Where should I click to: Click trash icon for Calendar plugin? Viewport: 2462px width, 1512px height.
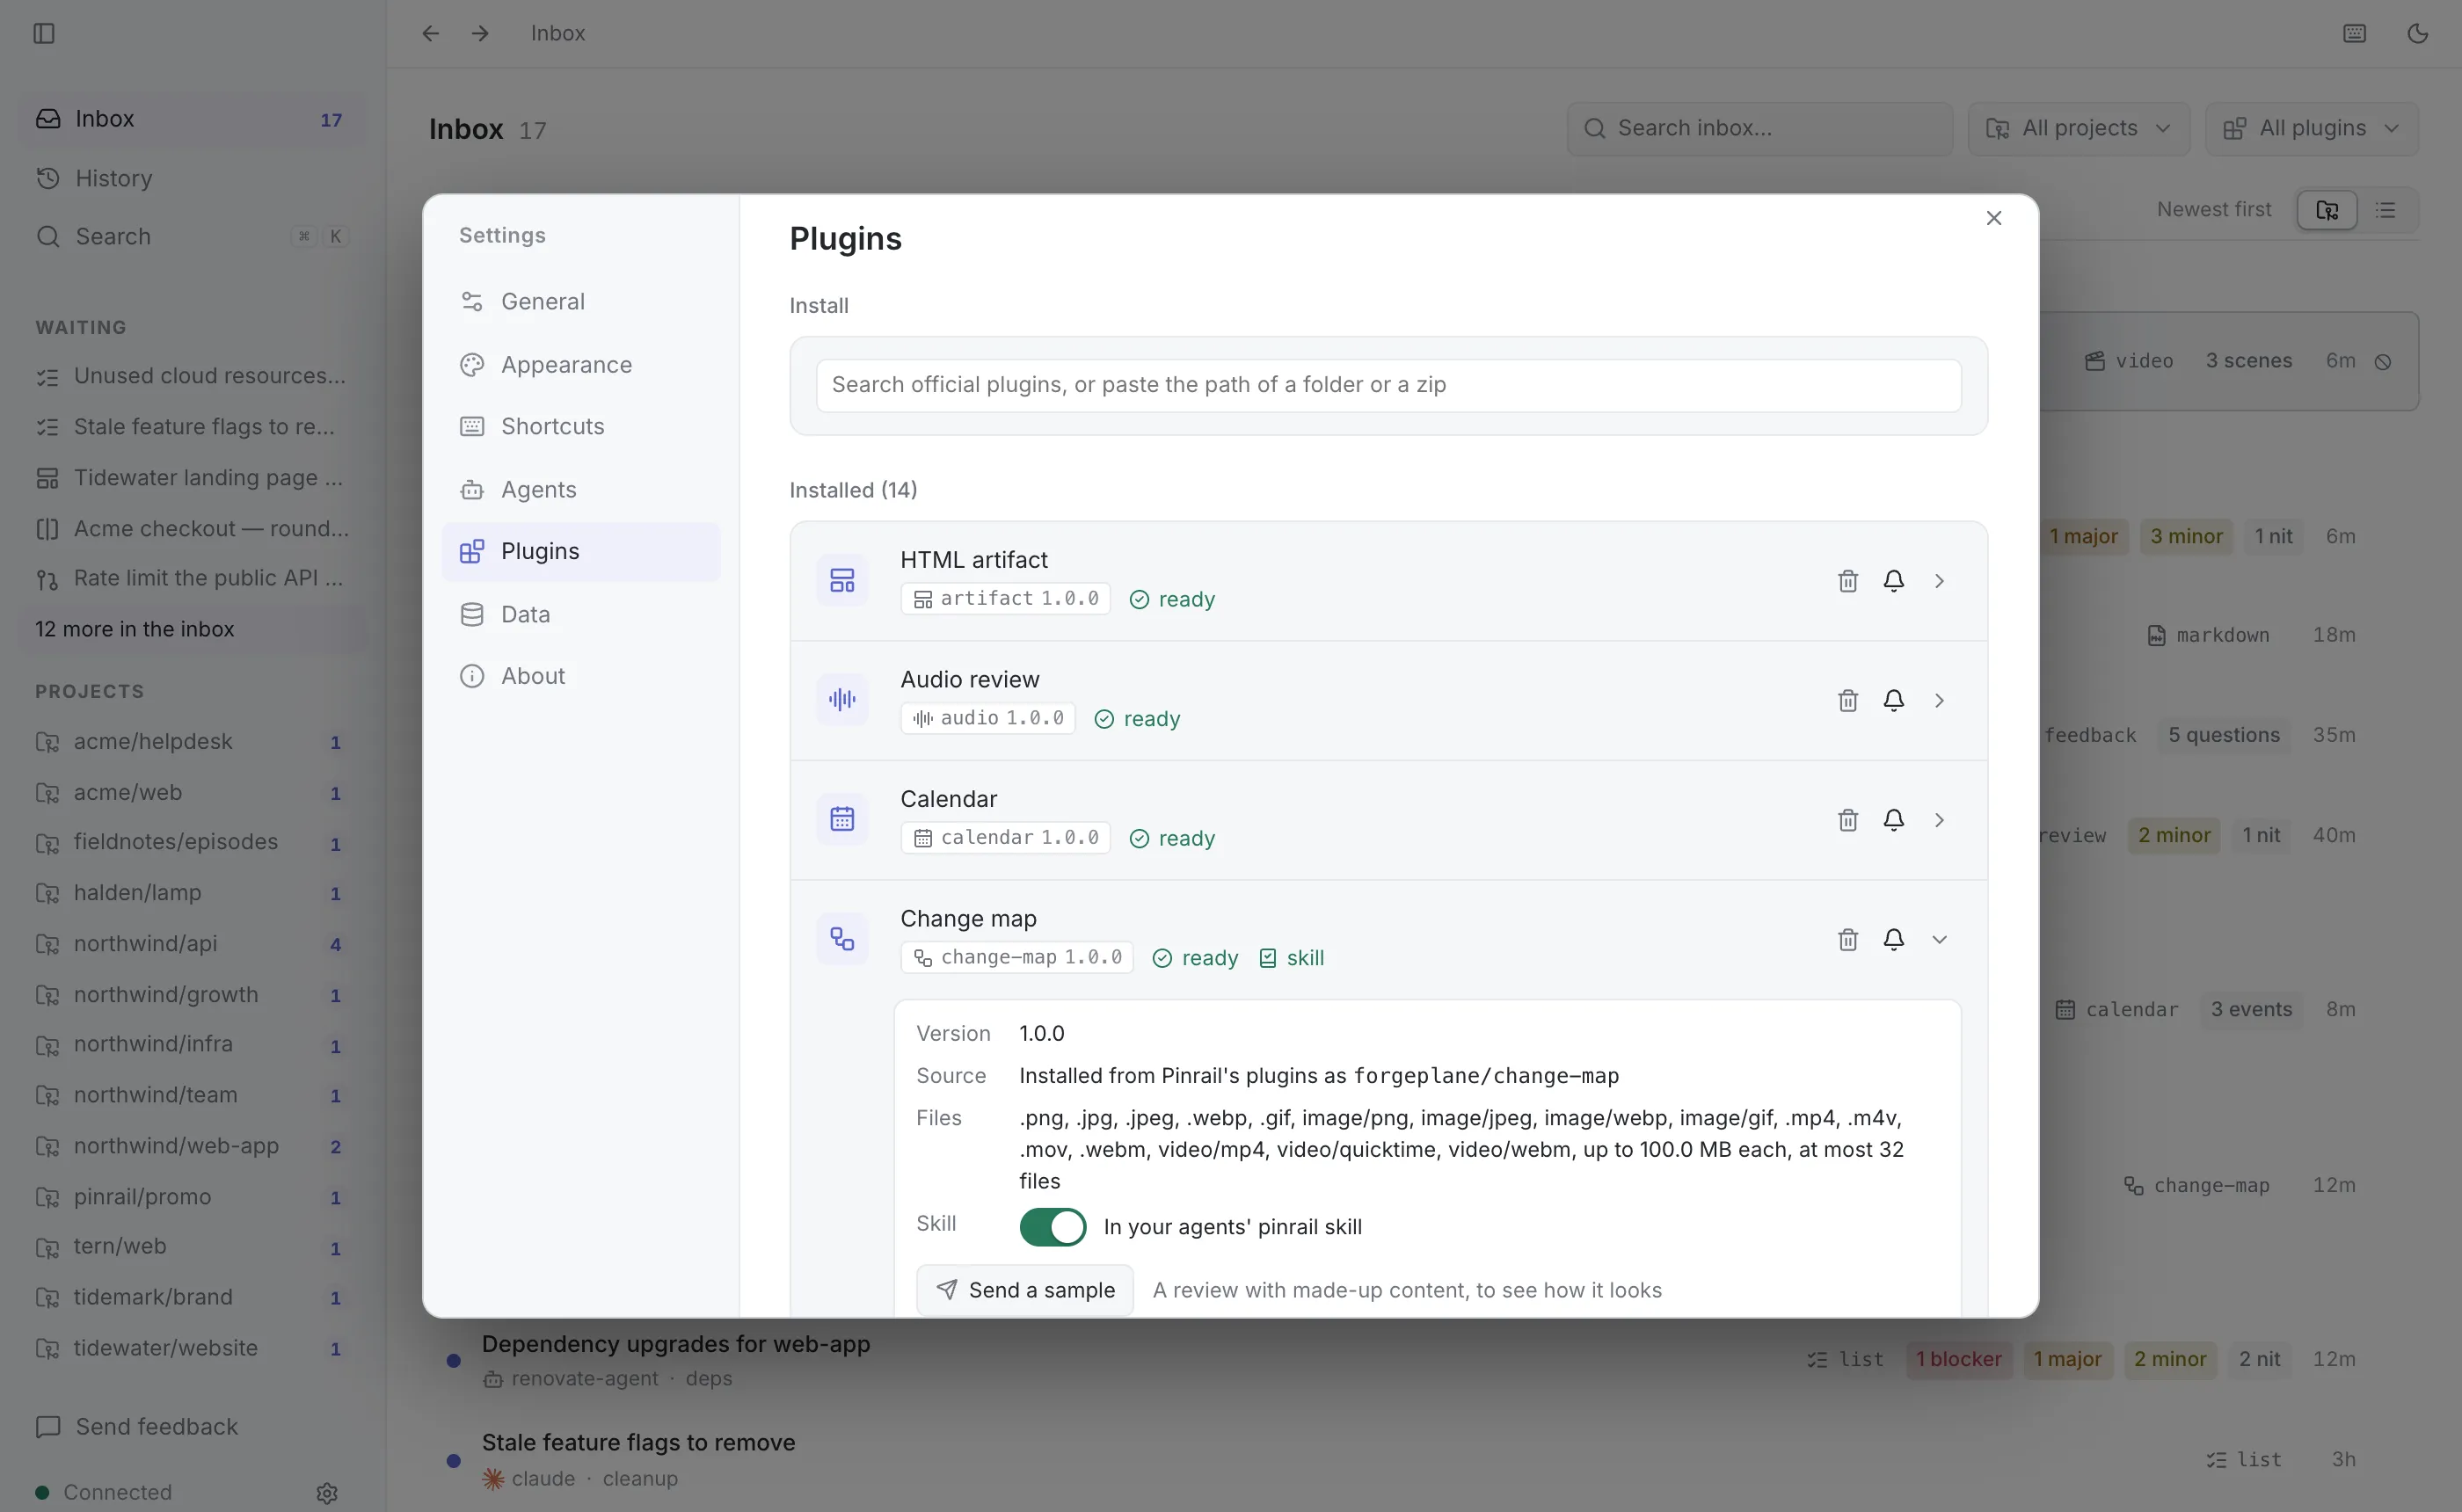[x=1847, y=820]
